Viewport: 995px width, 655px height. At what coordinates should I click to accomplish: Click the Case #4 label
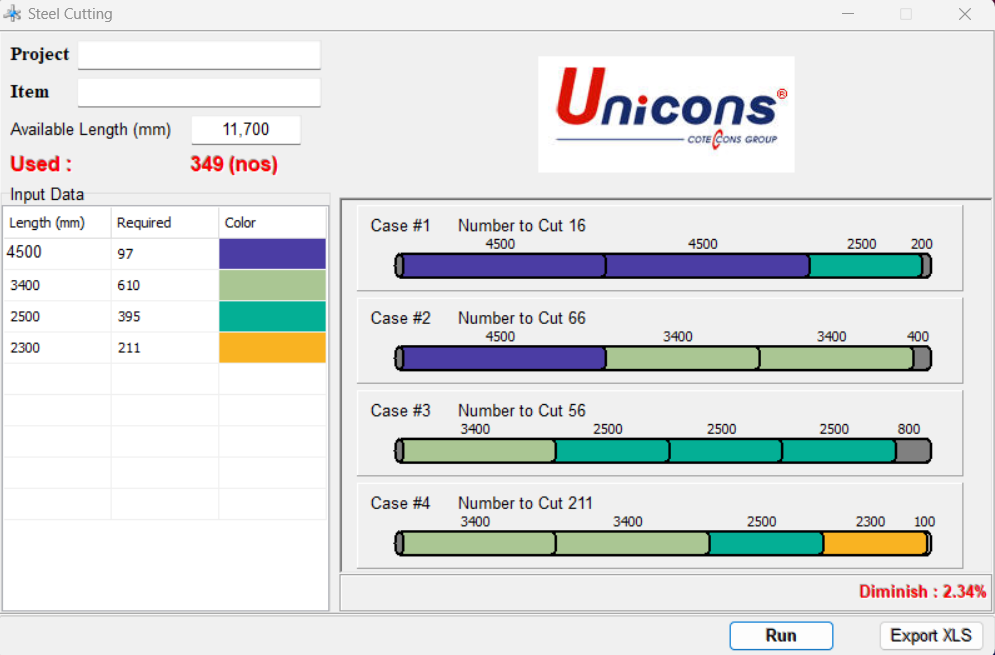(x=400, y=504)
